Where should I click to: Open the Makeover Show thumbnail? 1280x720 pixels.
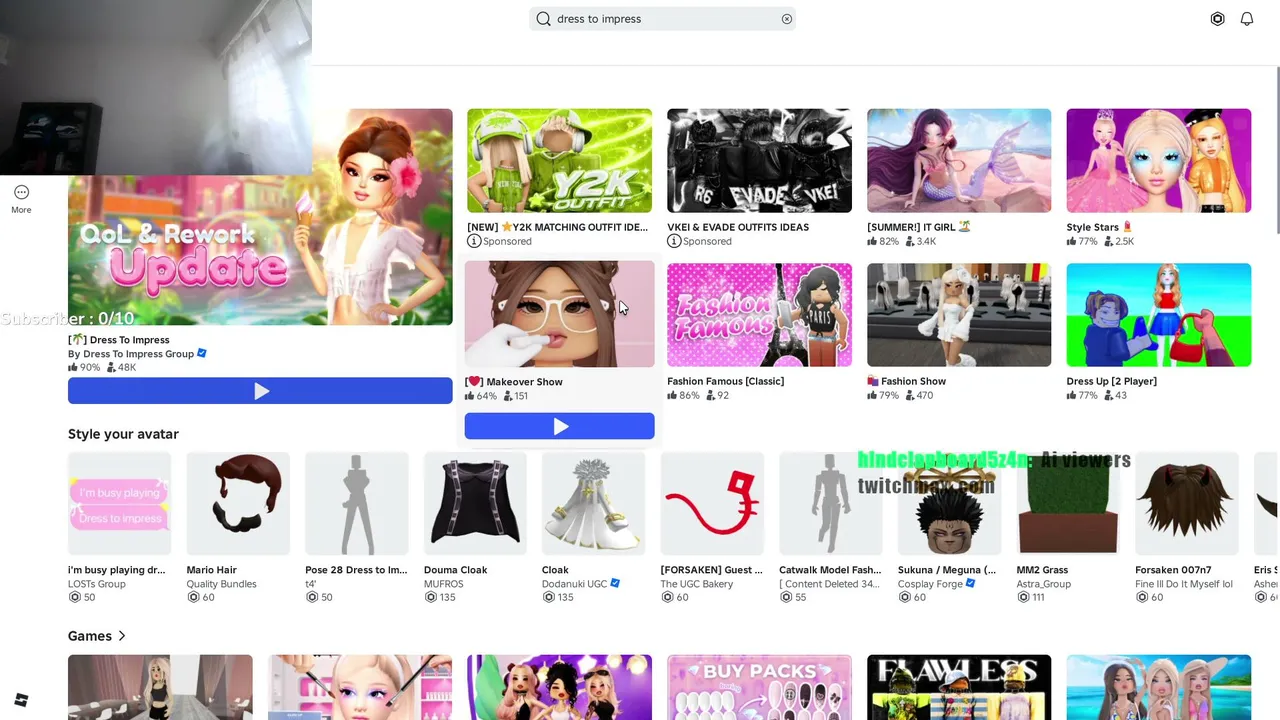[560, 315]
